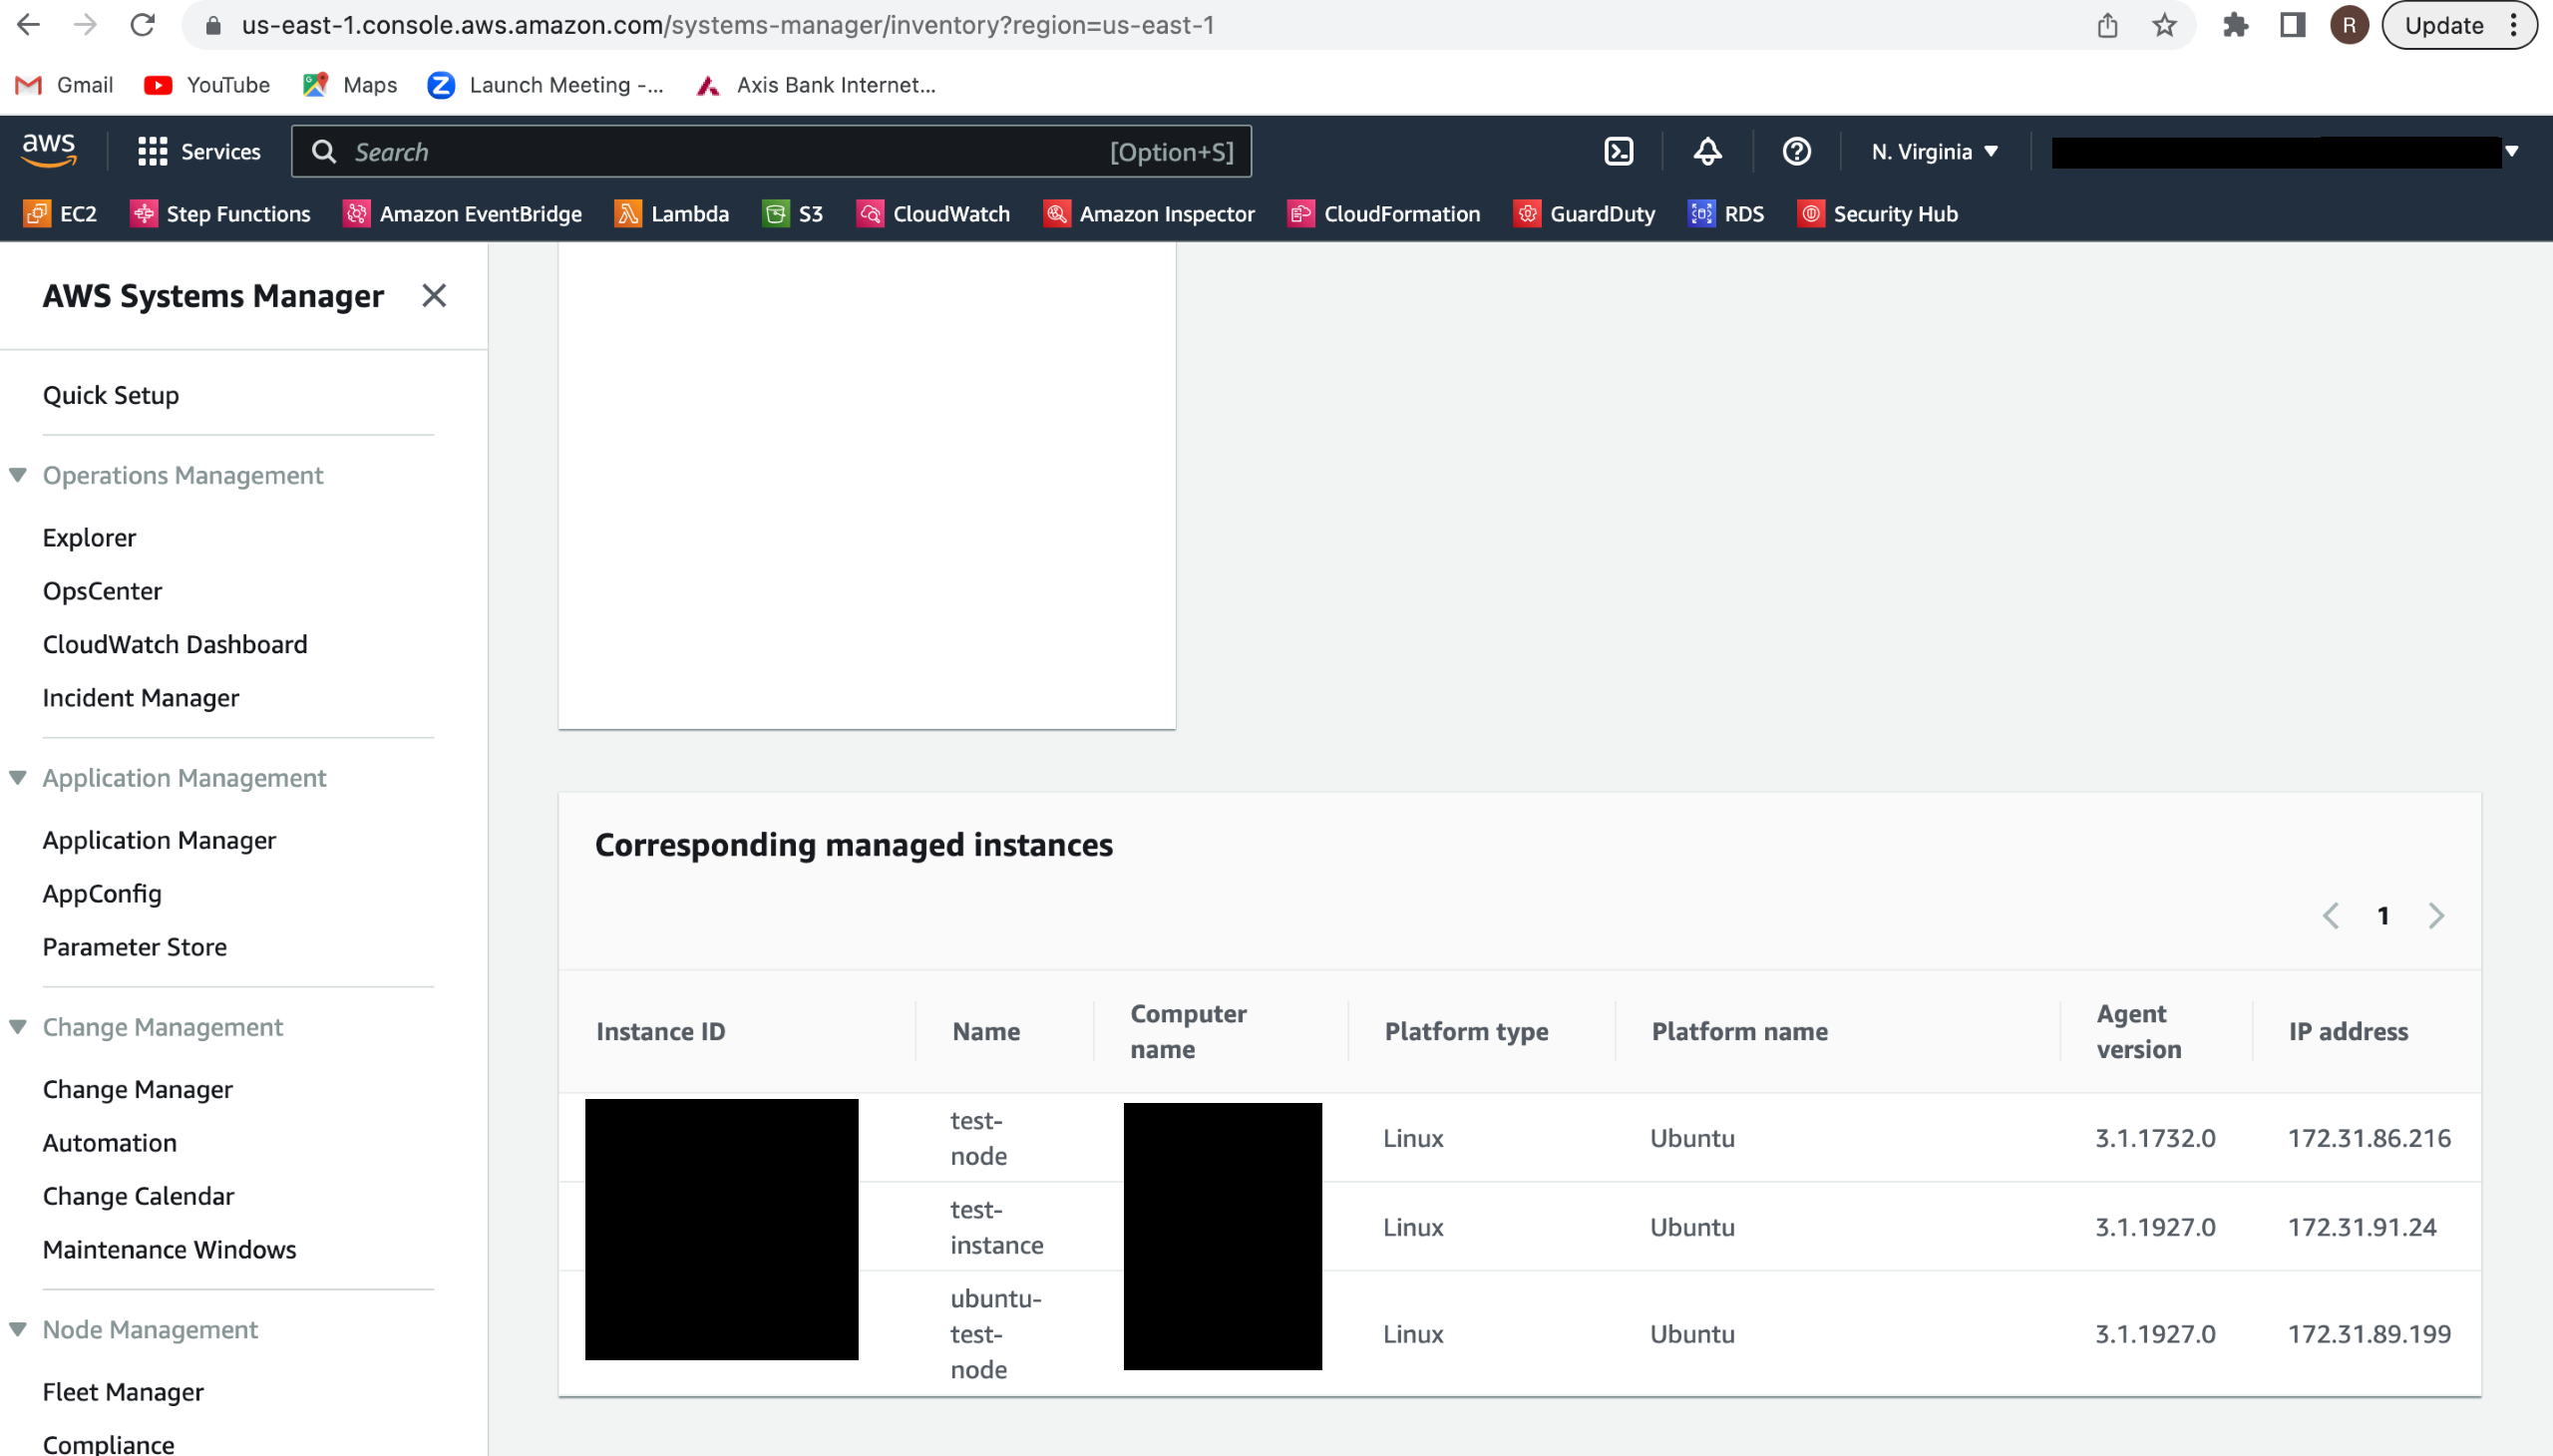The height and width of the screenshot is (1456, 2553).
Task: Click the Instance ID column header
Action: pyautogui.click(x=661, y=1032)
